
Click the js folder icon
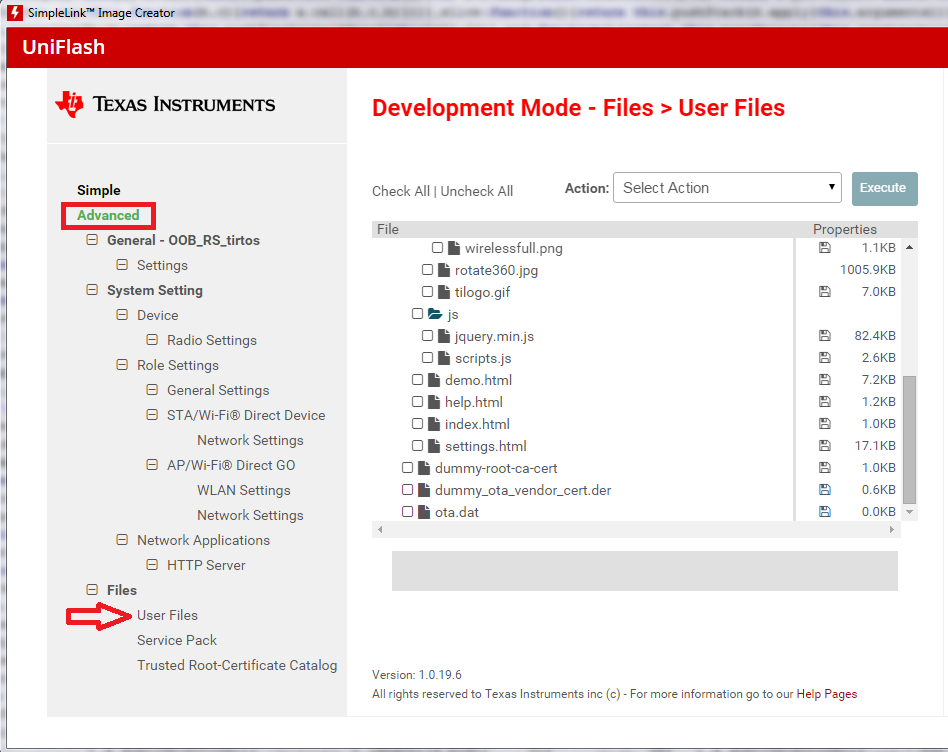pyautogui.click(x=435, y=314)
